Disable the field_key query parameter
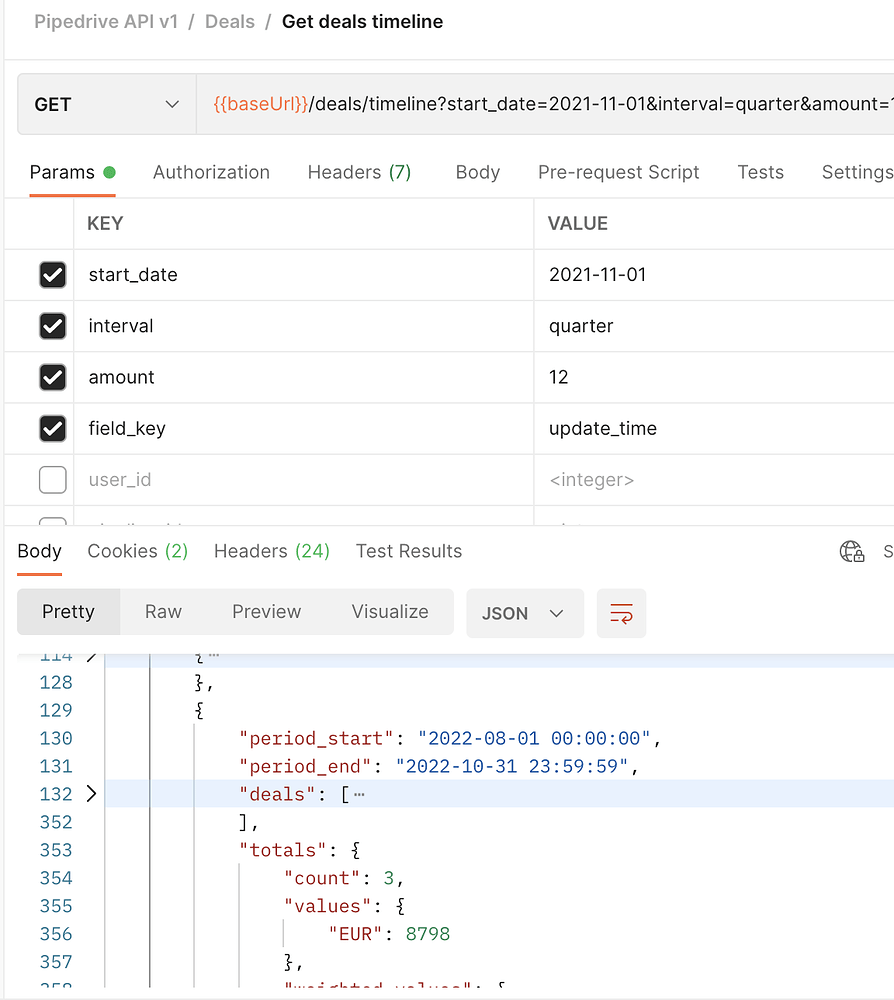The image size is (894, 1000). pos(52,428)
